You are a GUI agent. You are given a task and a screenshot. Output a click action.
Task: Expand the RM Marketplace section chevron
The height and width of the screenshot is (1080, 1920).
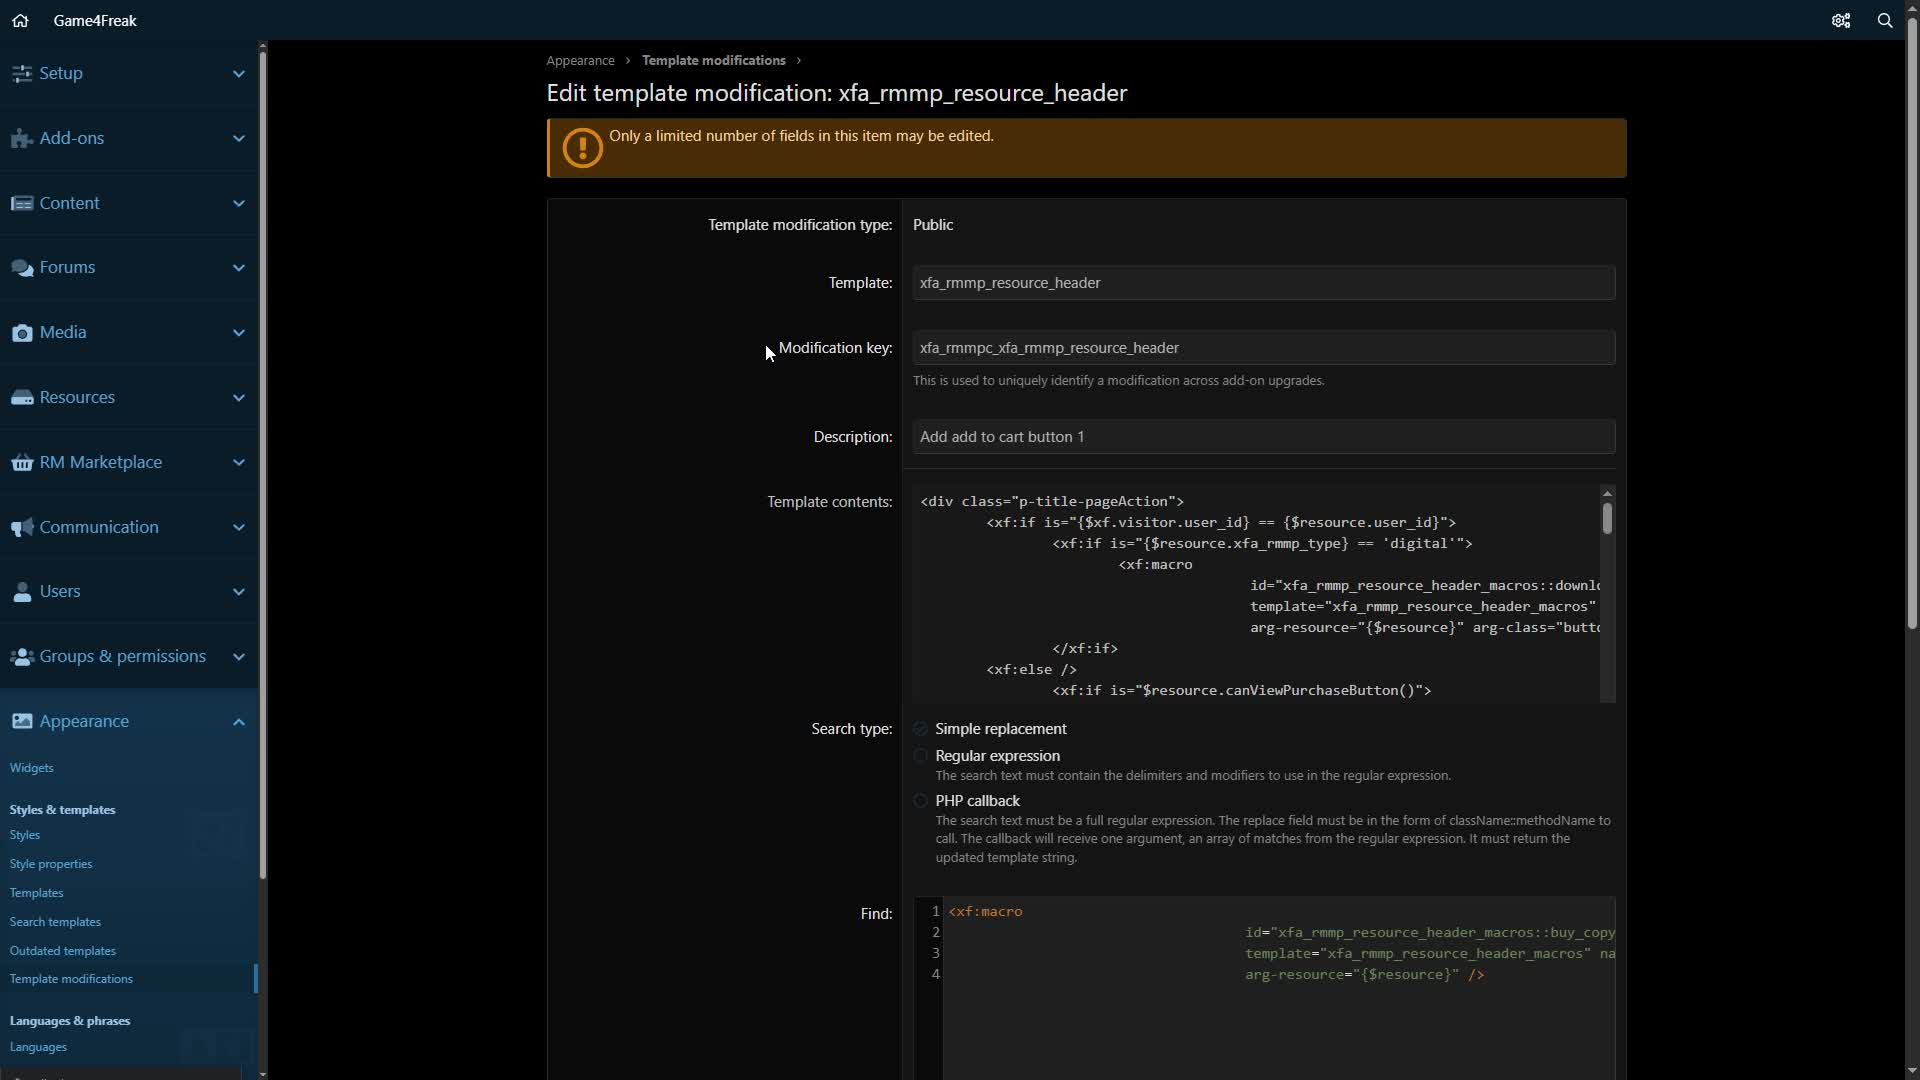pos(238,462)
